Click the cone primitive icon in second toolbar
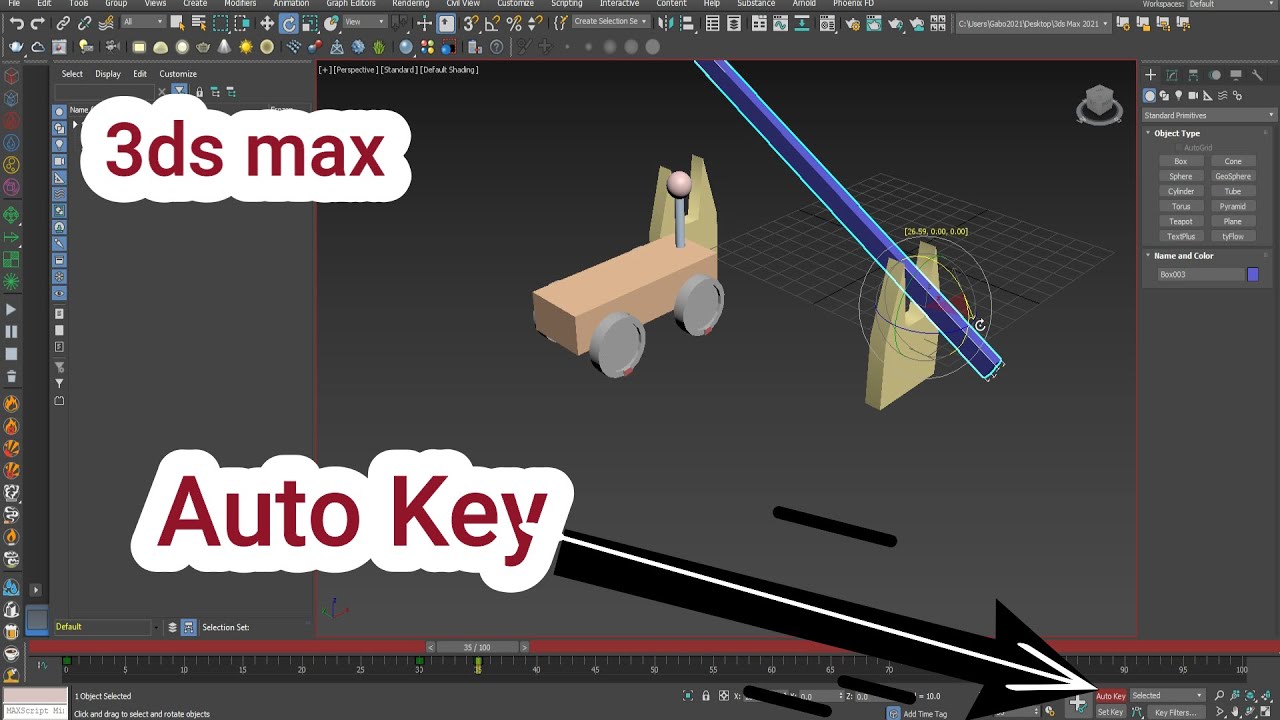This screenshot has height=720, width=1280. coord(225,46)
